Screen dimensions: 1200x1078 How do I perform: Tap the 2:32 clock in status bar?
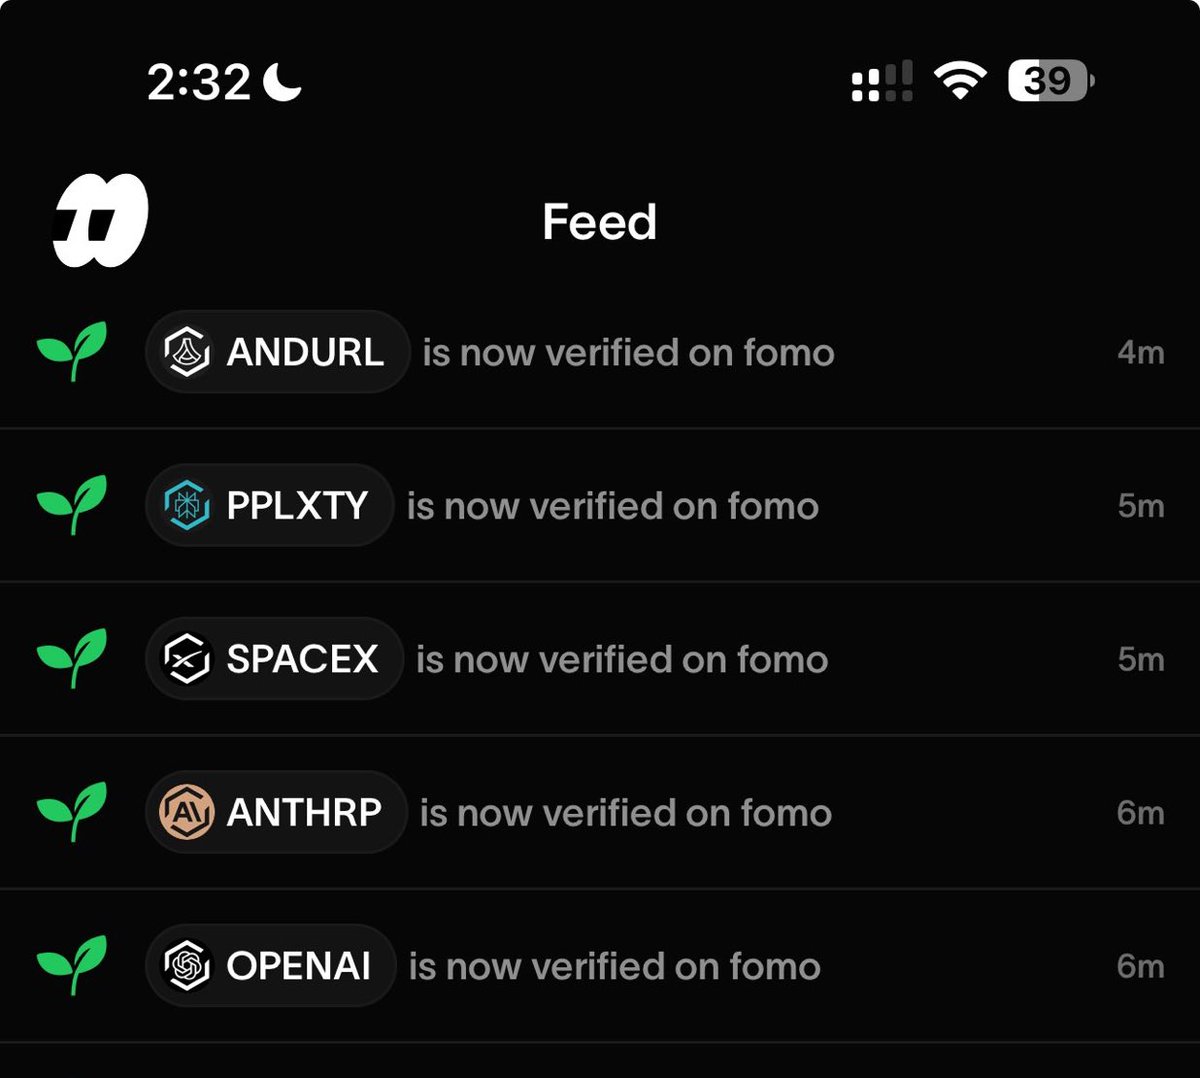(x=199, y=82)
